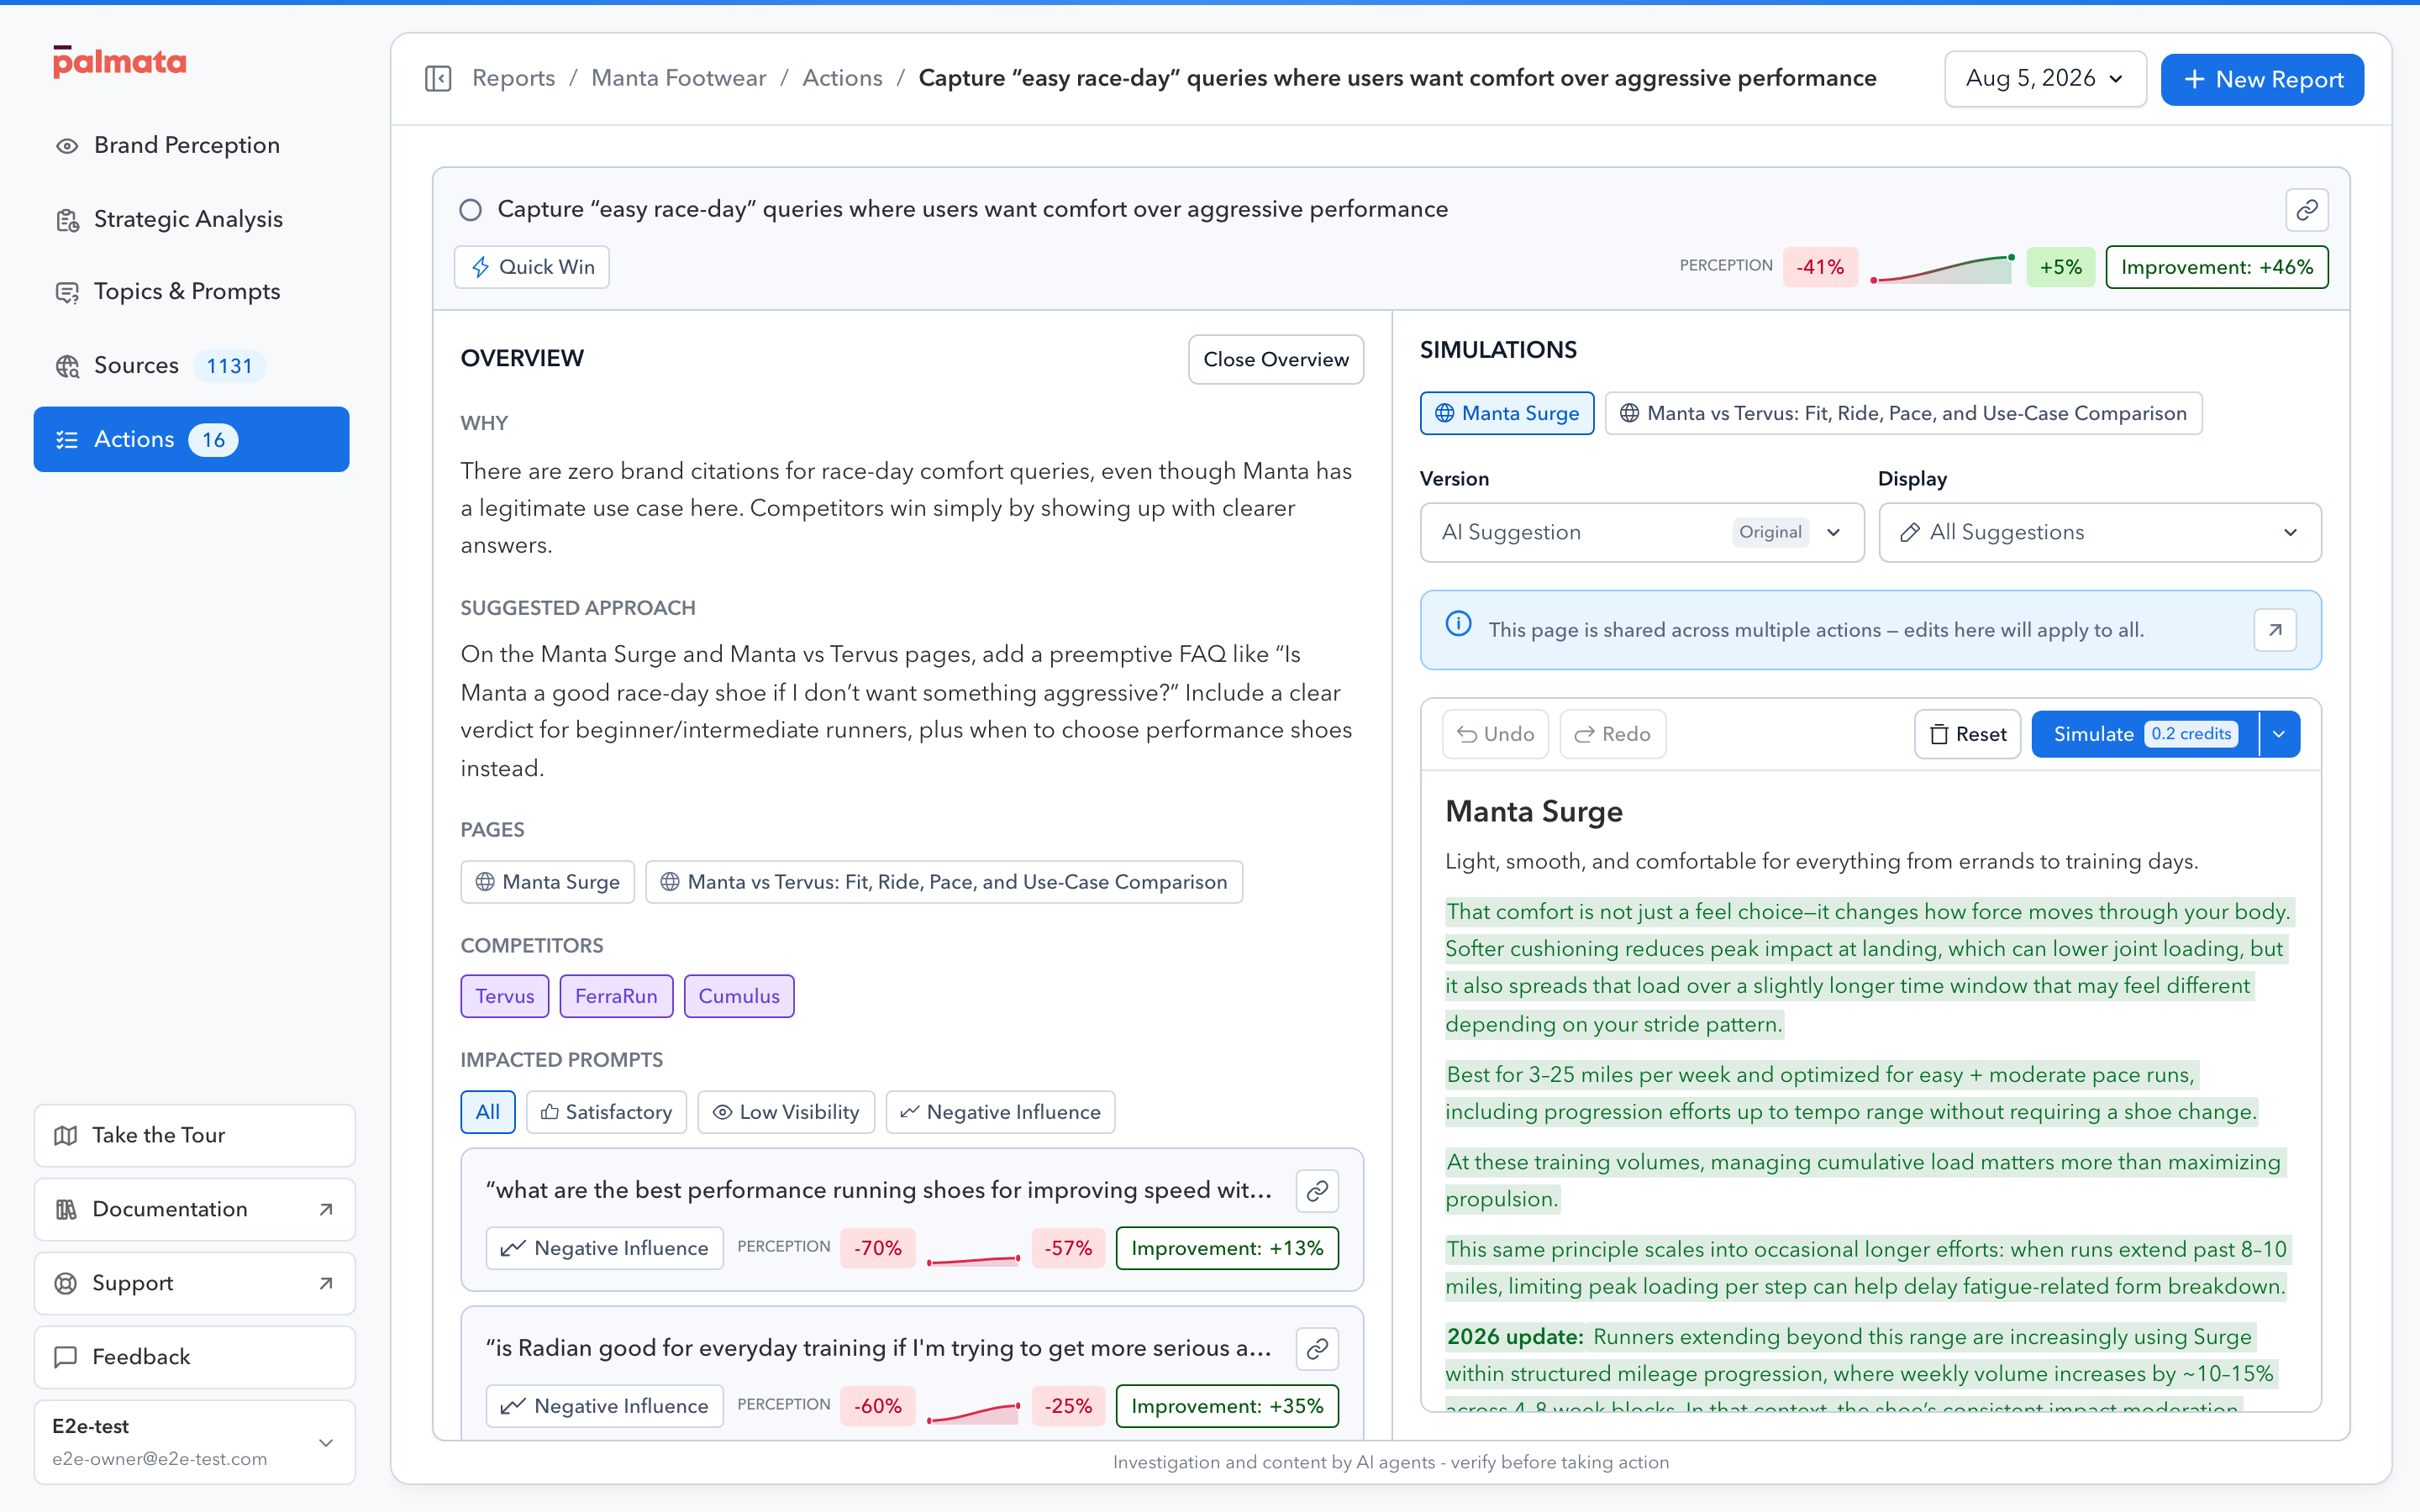
Task: Create a New Report
Action: [2262, 79]
